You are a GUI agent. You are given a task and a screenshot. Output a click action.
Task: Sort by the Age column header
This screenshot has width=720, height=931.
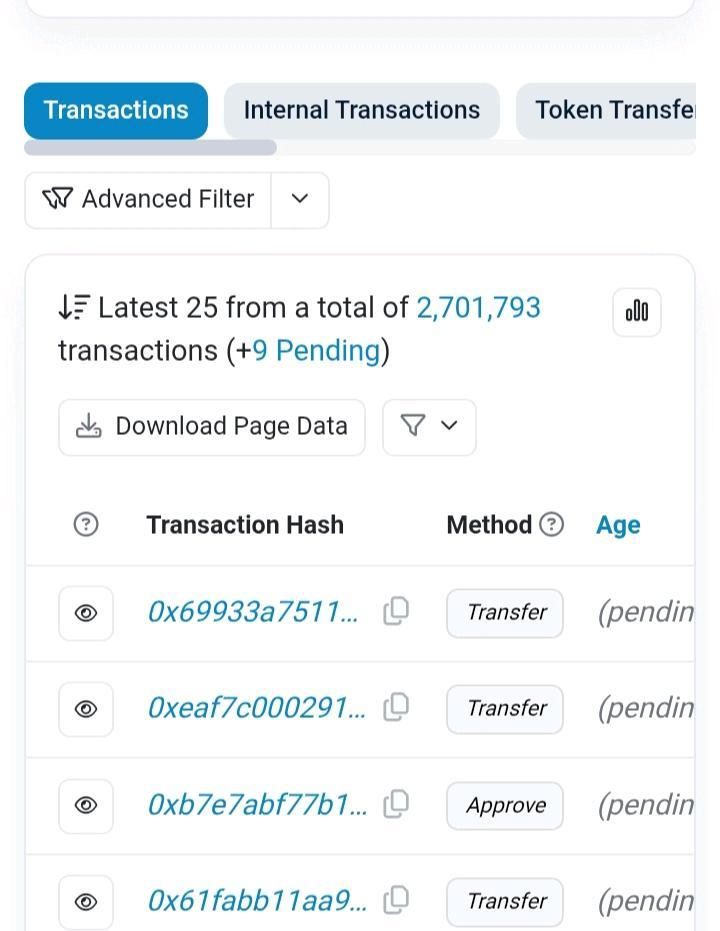(x=618, y=525)
